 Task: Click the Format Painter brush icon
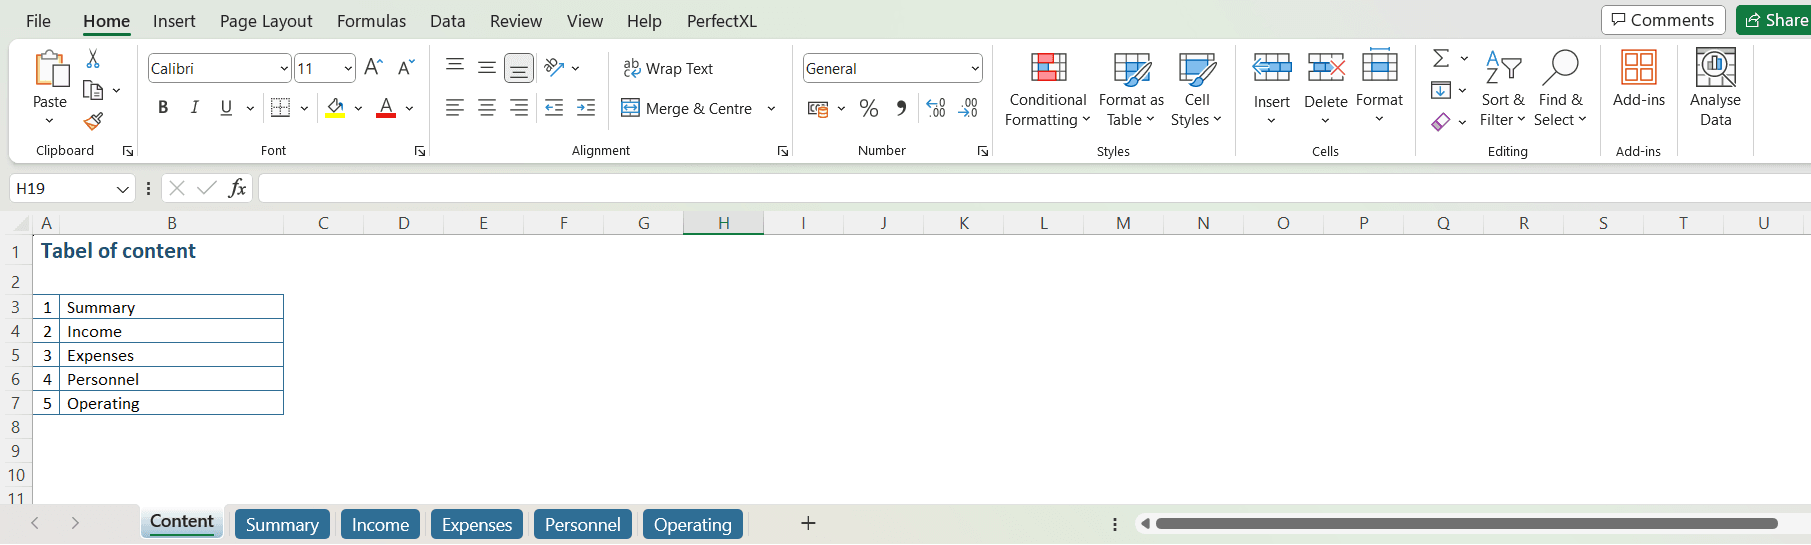pyautogui.click(x=93, y=121)
